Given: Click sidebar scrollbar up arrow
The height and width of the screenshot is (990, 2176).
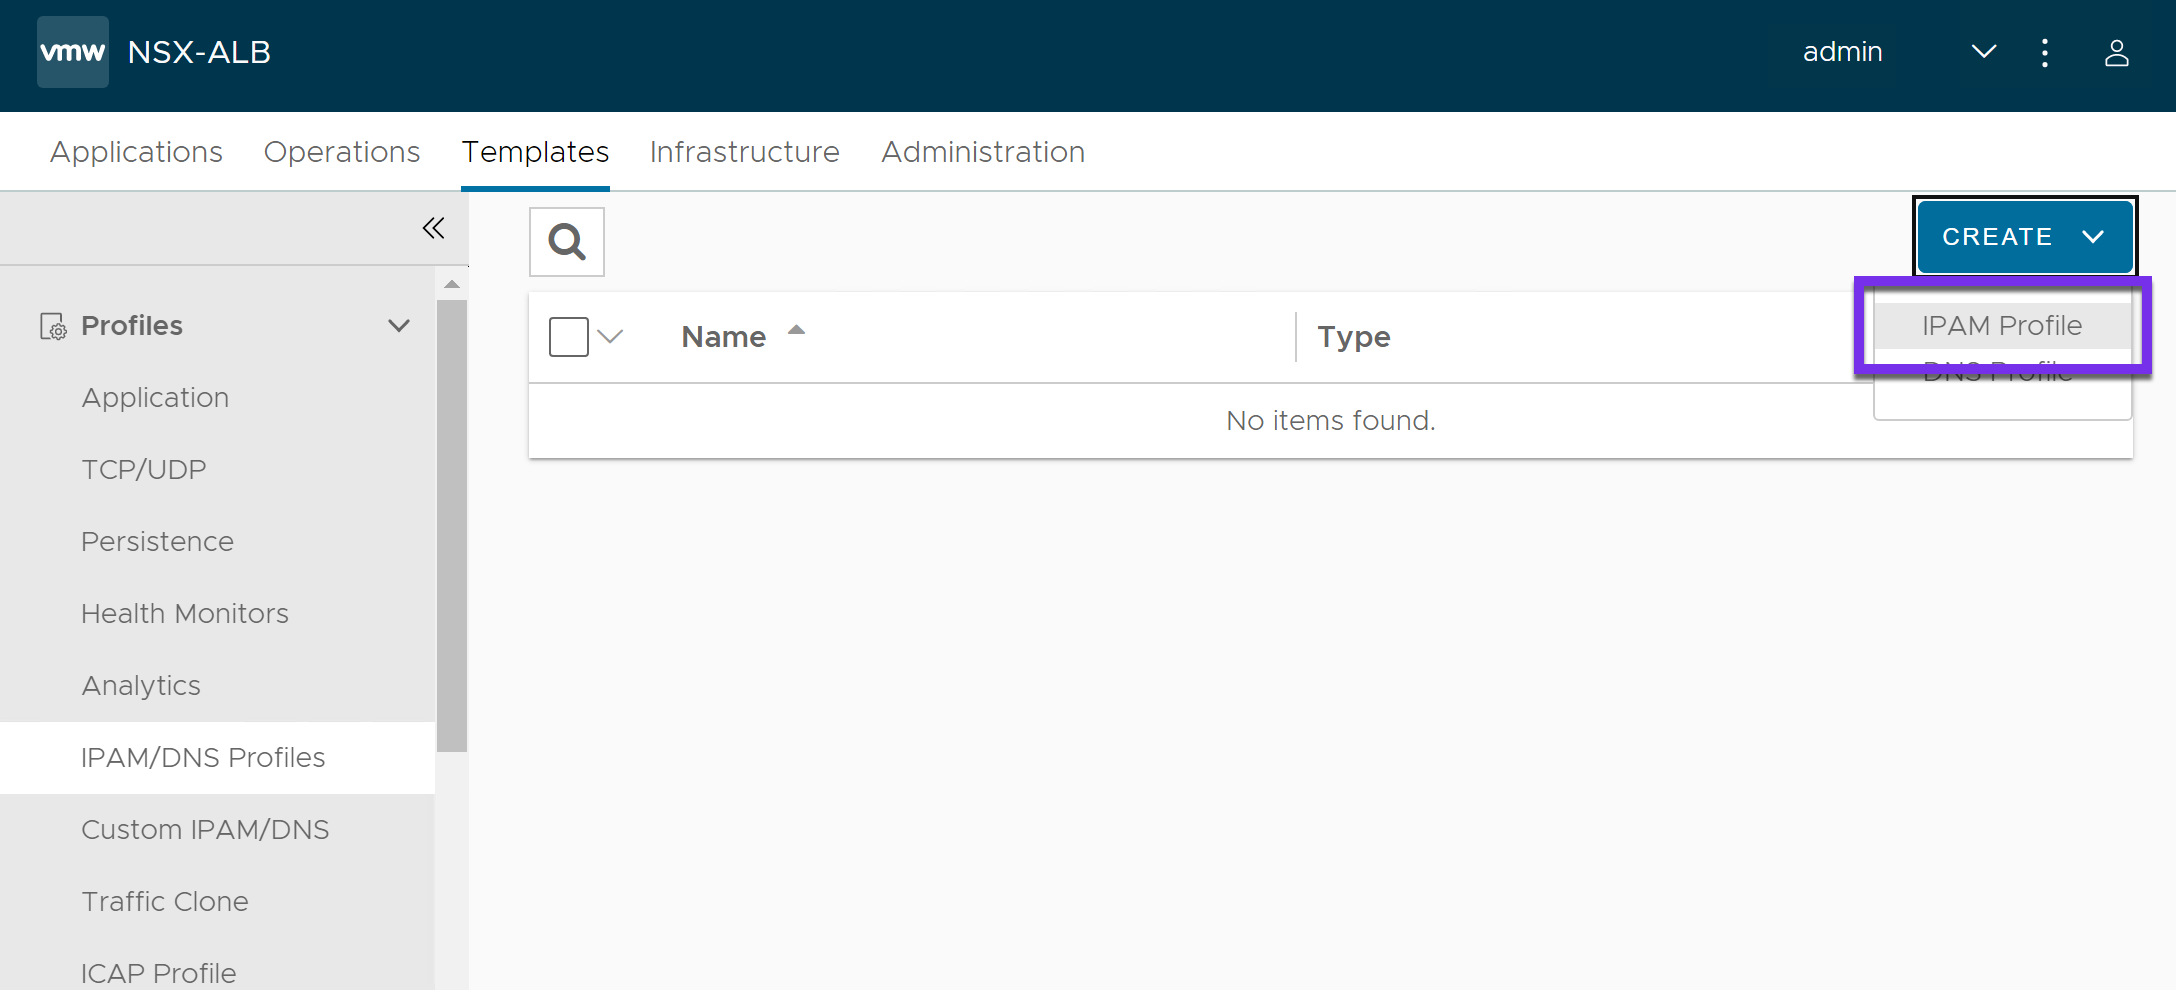Looking at the screenshot, I should point(452,284).
